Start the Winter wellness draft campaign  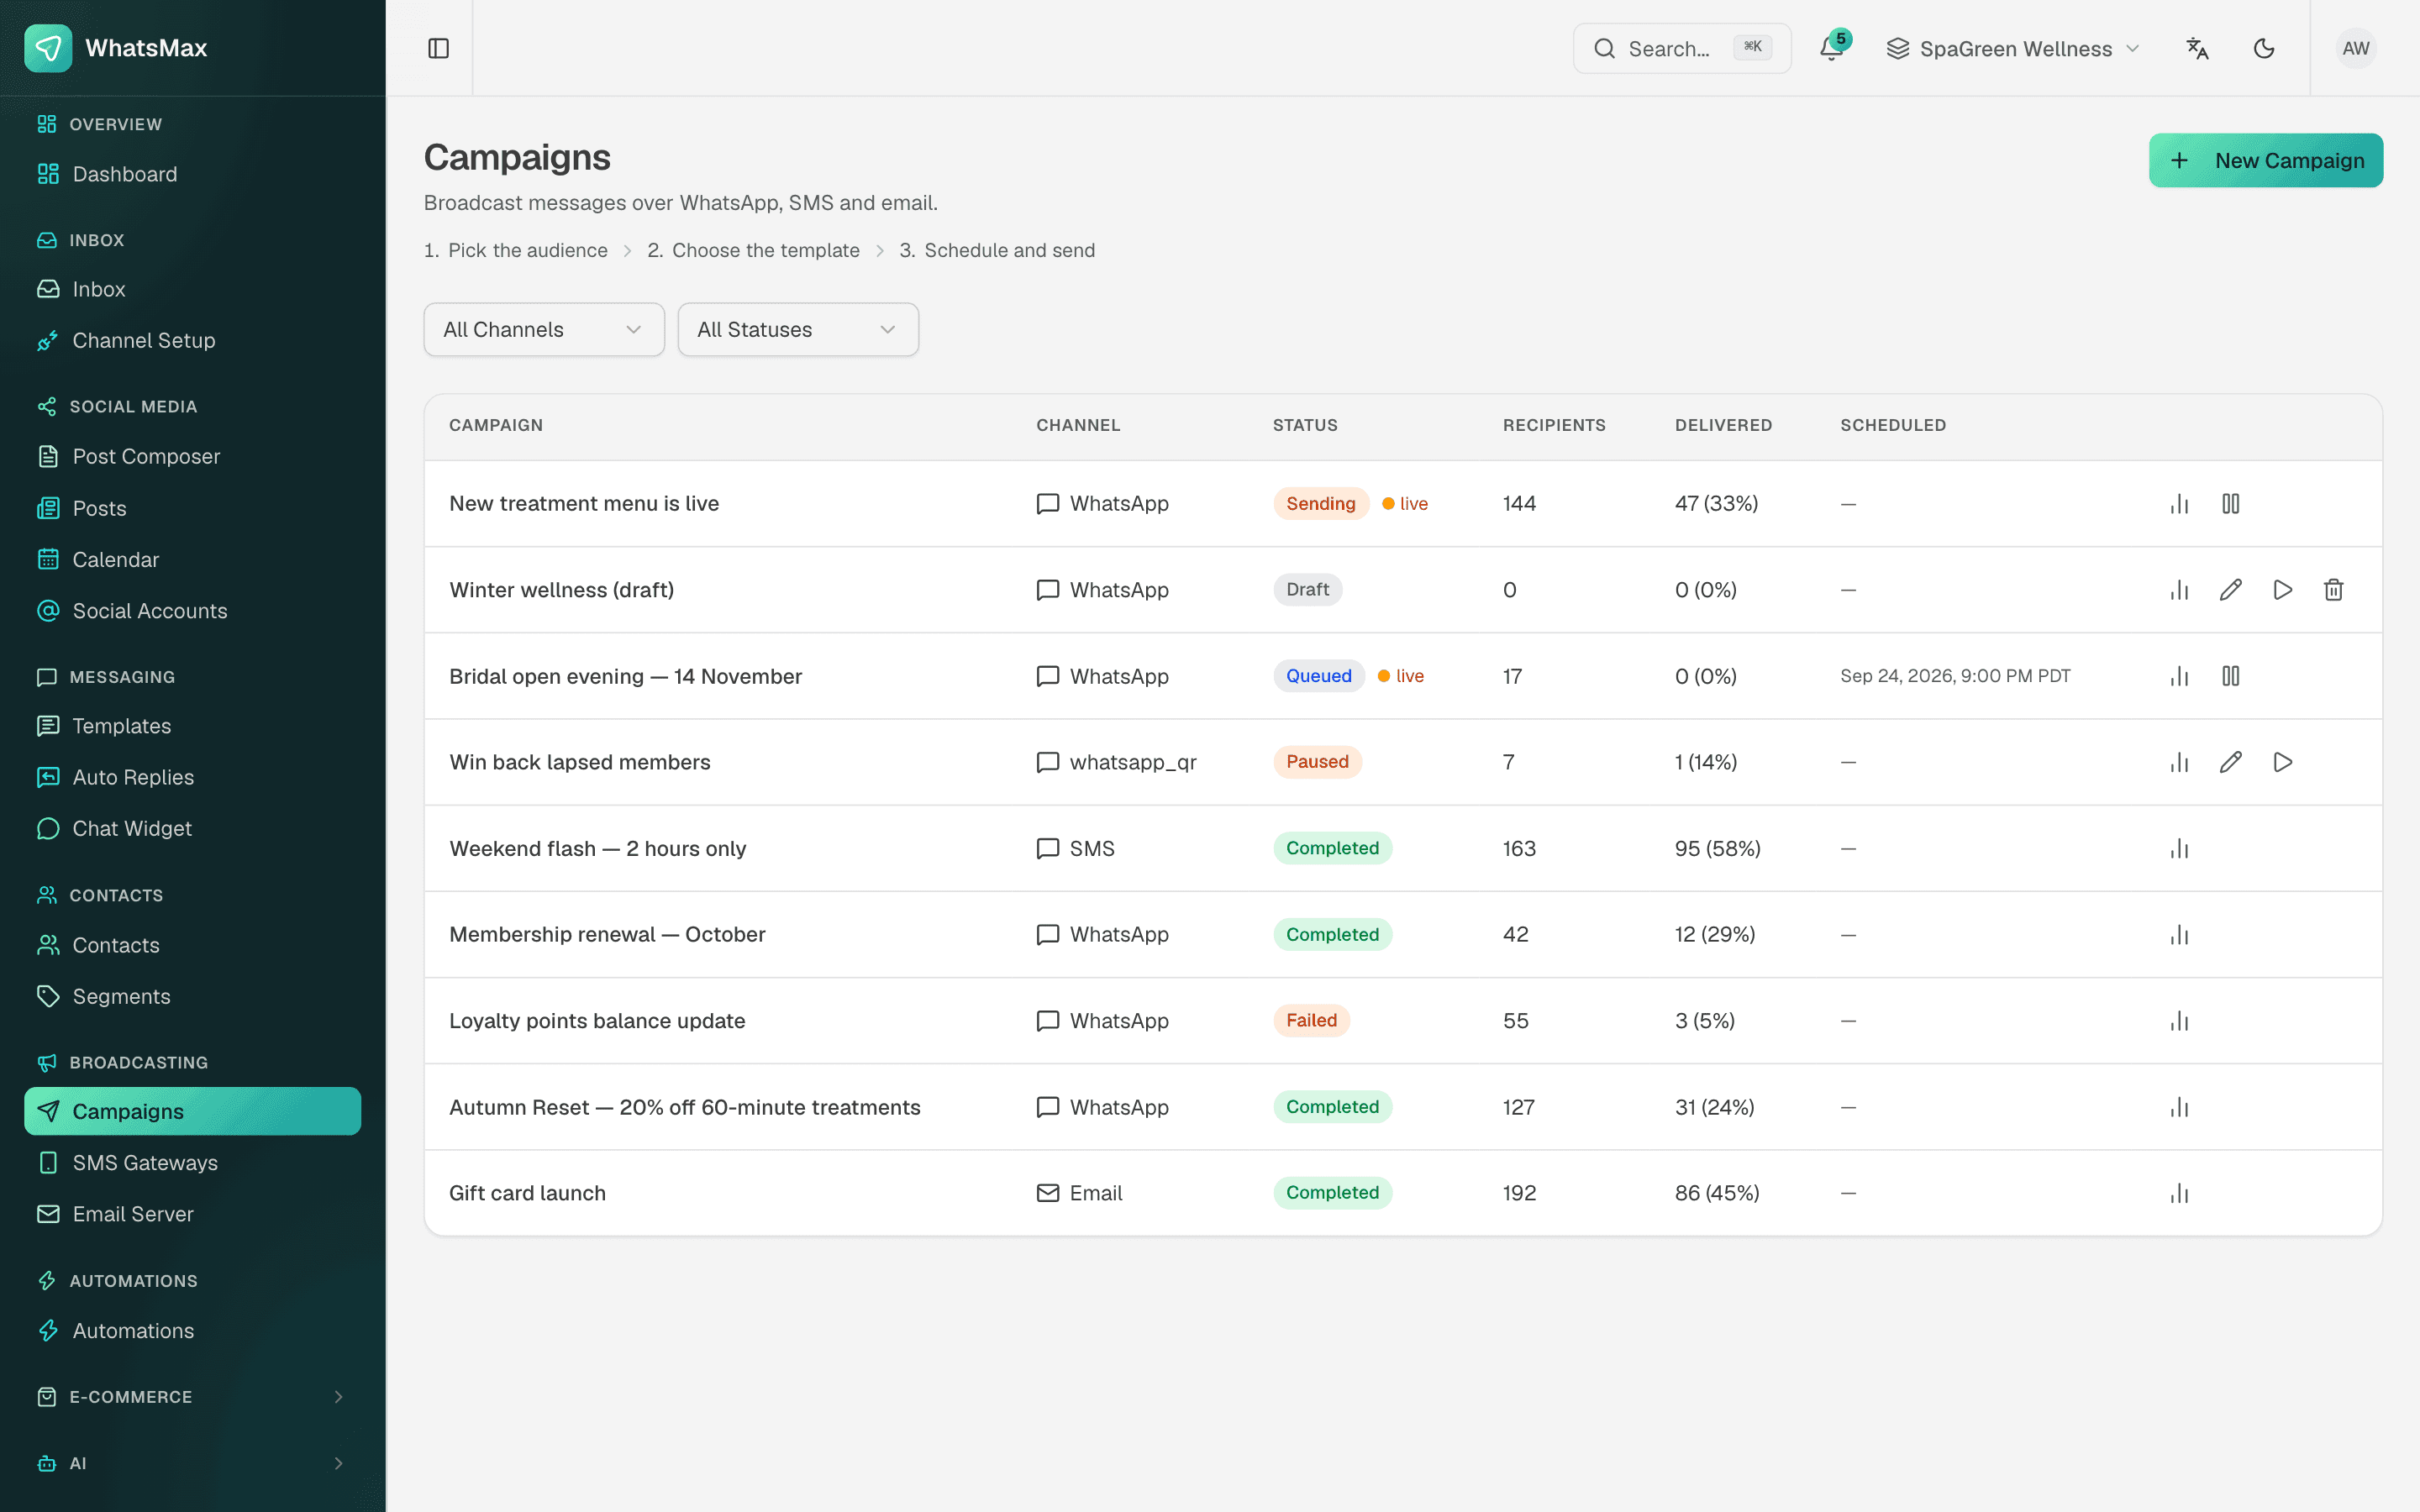pyautogui.click(x=2282, y=590)
